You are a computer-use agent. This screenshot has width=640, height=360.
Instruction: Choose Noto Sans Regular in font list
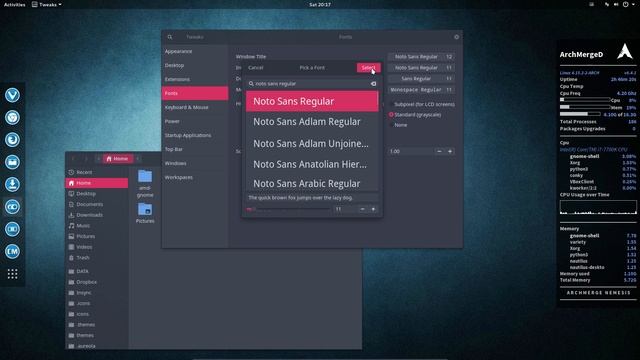312,101
